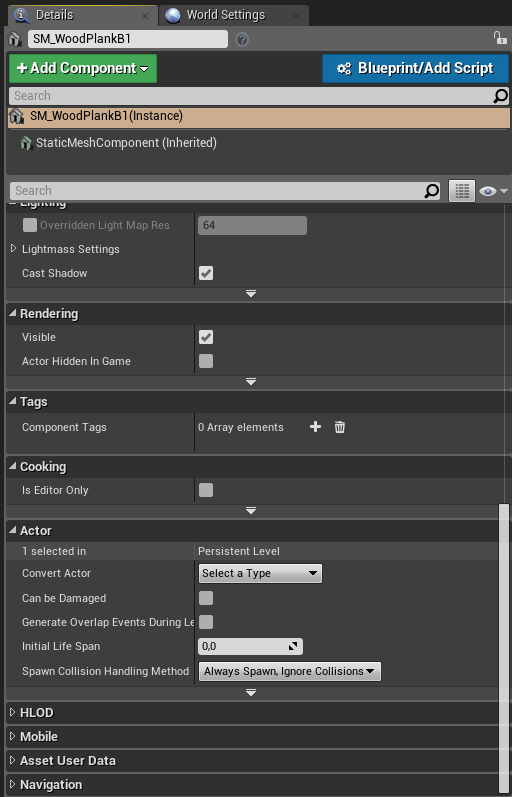512x797 pixels.
Task: Click the search magnifier in component search
Action: [x=500, y=96]
